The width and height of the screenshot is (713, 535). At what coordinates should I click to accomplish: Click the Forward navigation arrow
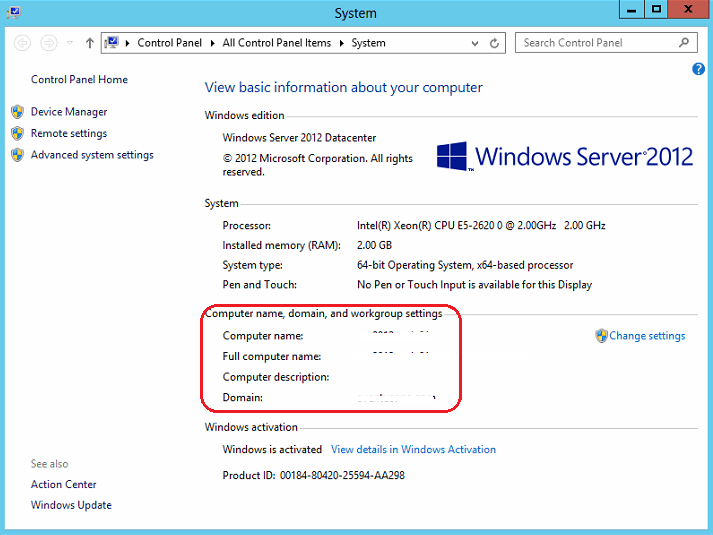pyautogui.click(x=49, y=43)
